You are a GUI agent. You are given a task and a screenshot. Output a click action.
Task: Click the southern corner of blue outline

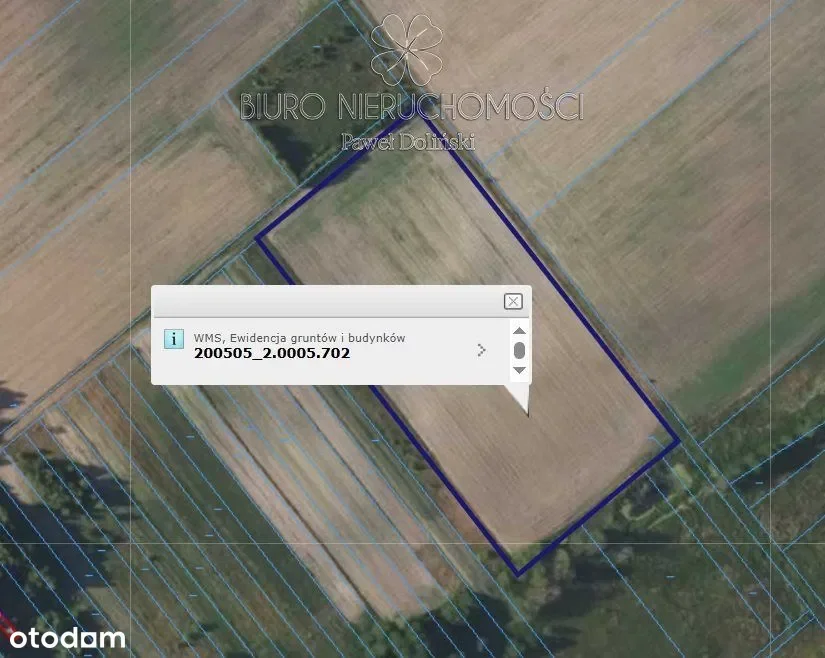pyautogui.click(x=518, y=573)
